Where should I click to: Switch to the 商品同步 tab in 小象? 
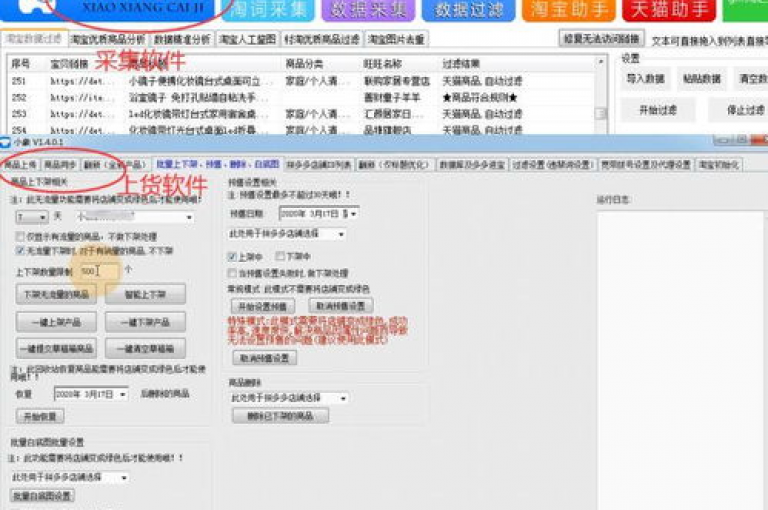(60, 165)
